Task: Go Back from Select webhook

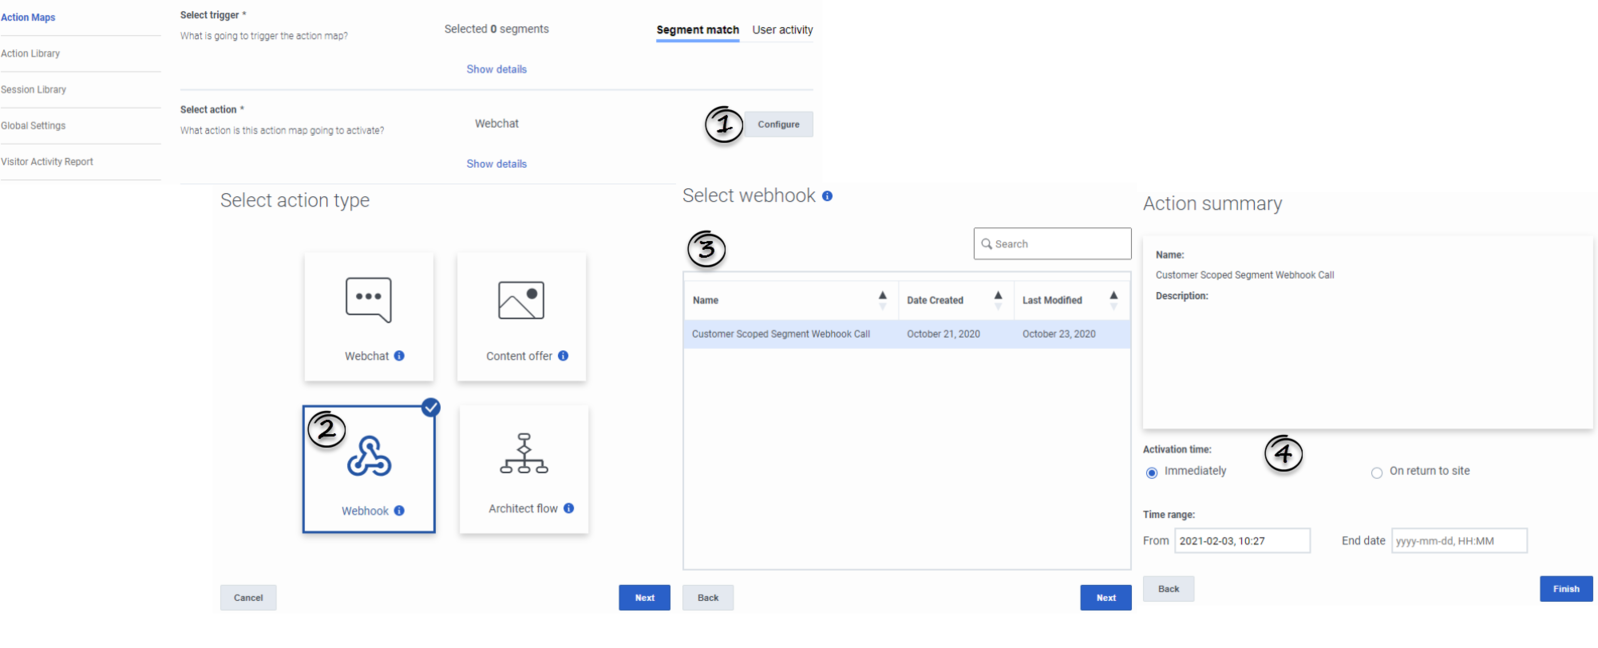Action: click(x=708, y=598)
